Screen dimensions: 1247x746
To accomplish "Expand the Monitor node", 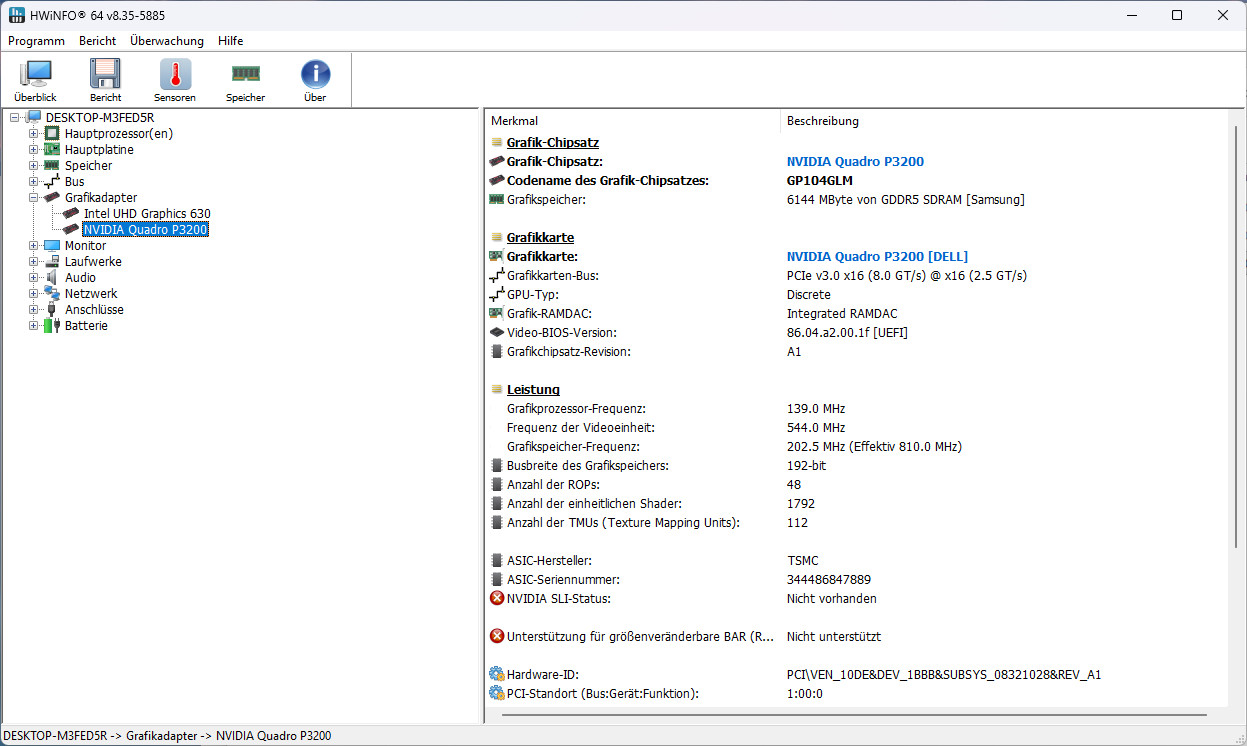I will [34, 246].
